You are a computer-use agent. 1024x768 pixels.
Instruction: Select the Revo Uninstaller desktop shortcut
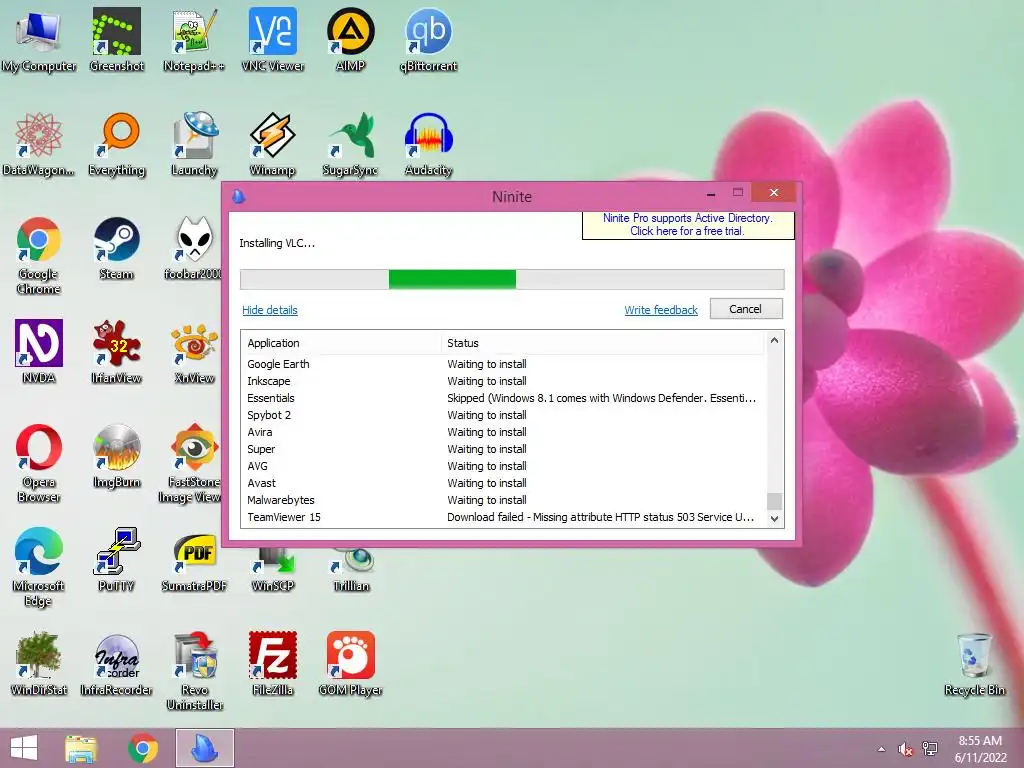pyautogui.click(x=194, y=671)
